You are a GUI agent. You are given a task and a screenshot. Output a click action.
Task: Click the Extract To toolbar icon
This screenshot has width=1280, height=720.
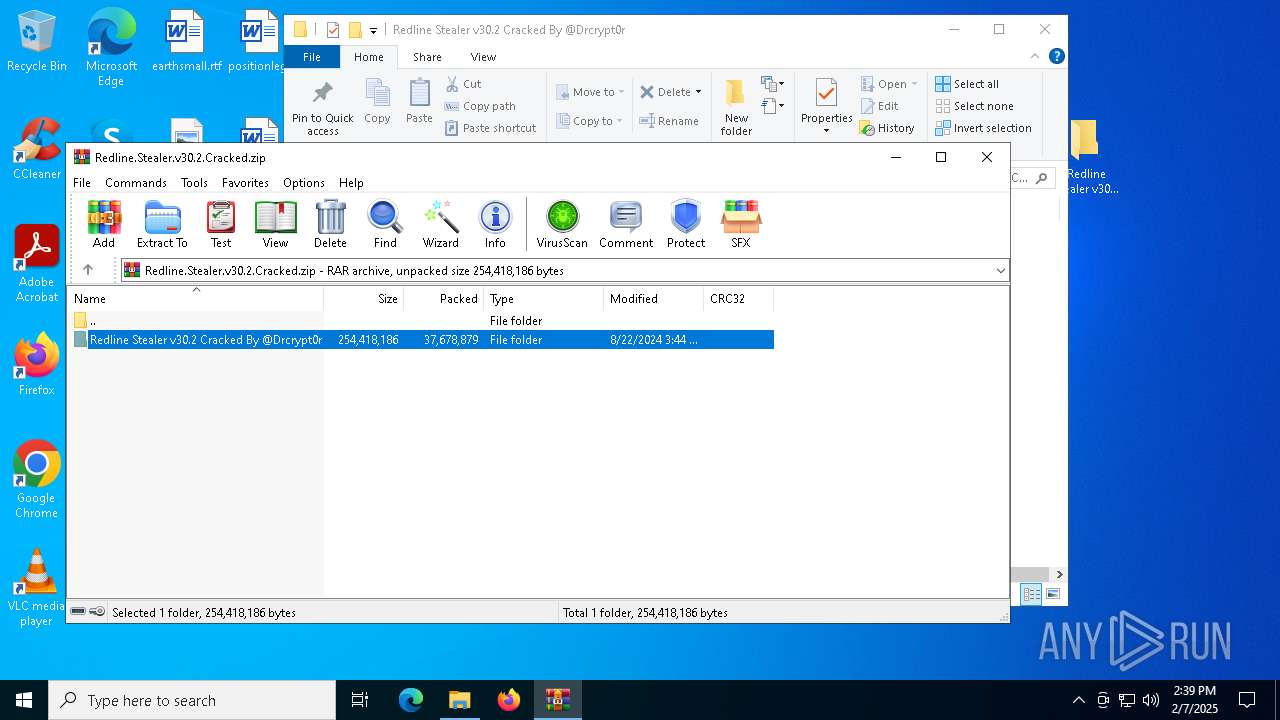[162, 224]
